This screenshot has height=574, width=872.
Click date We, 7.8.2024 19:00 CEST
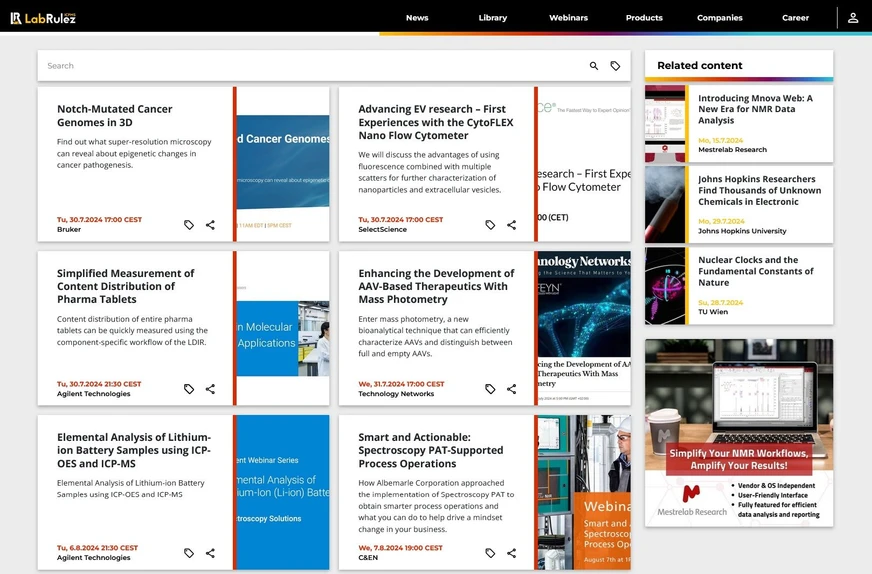tap(400, 548)
